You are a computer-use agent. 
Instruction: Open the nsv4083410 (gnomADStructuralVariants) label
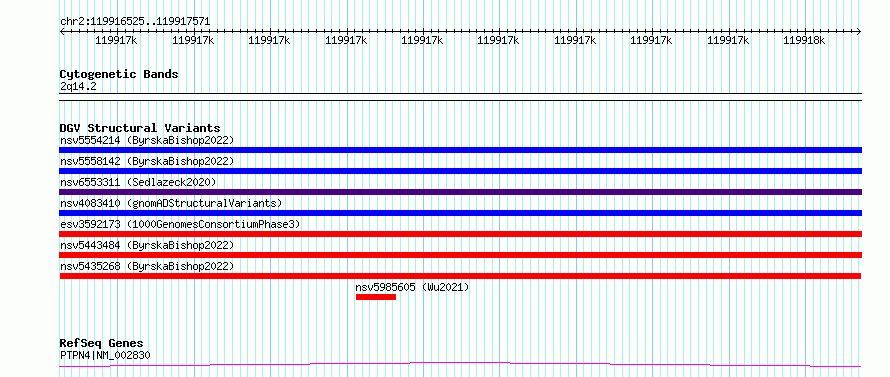pyautogui.click(x=171, y=203)
